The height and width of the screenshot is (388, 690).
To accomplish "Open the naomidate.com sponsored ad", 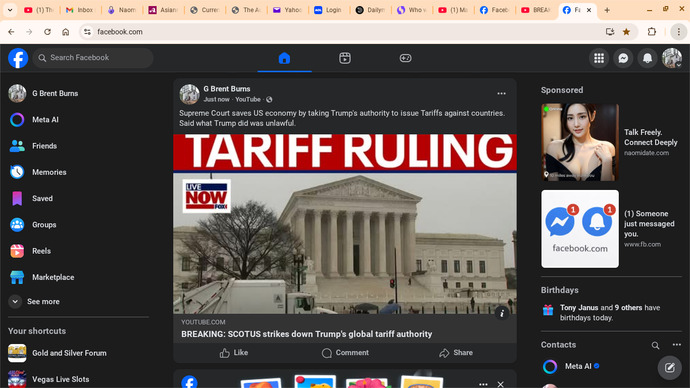I will (611, 143).
